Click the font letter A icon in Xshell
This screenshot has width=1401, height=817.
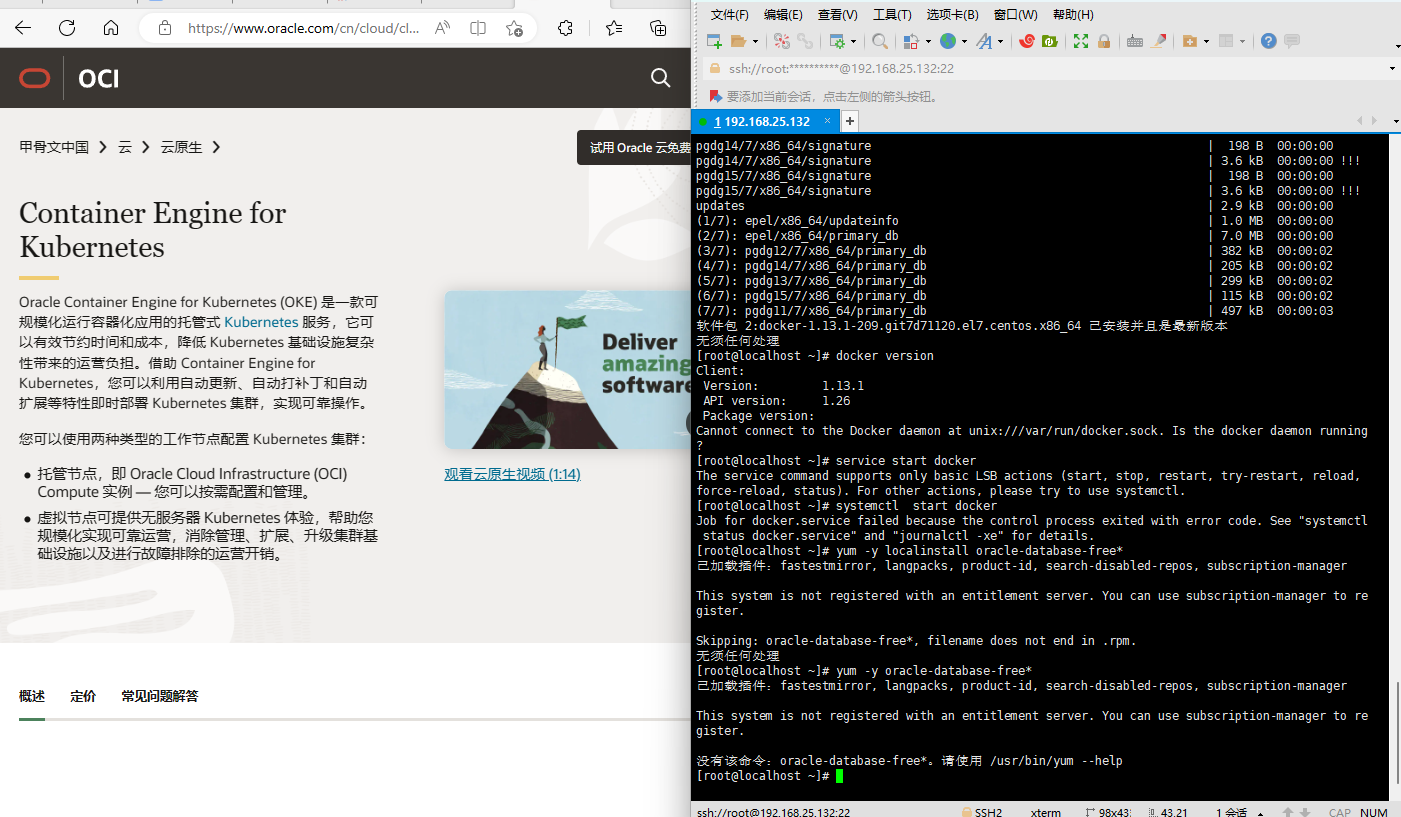[x=984, y=41]
